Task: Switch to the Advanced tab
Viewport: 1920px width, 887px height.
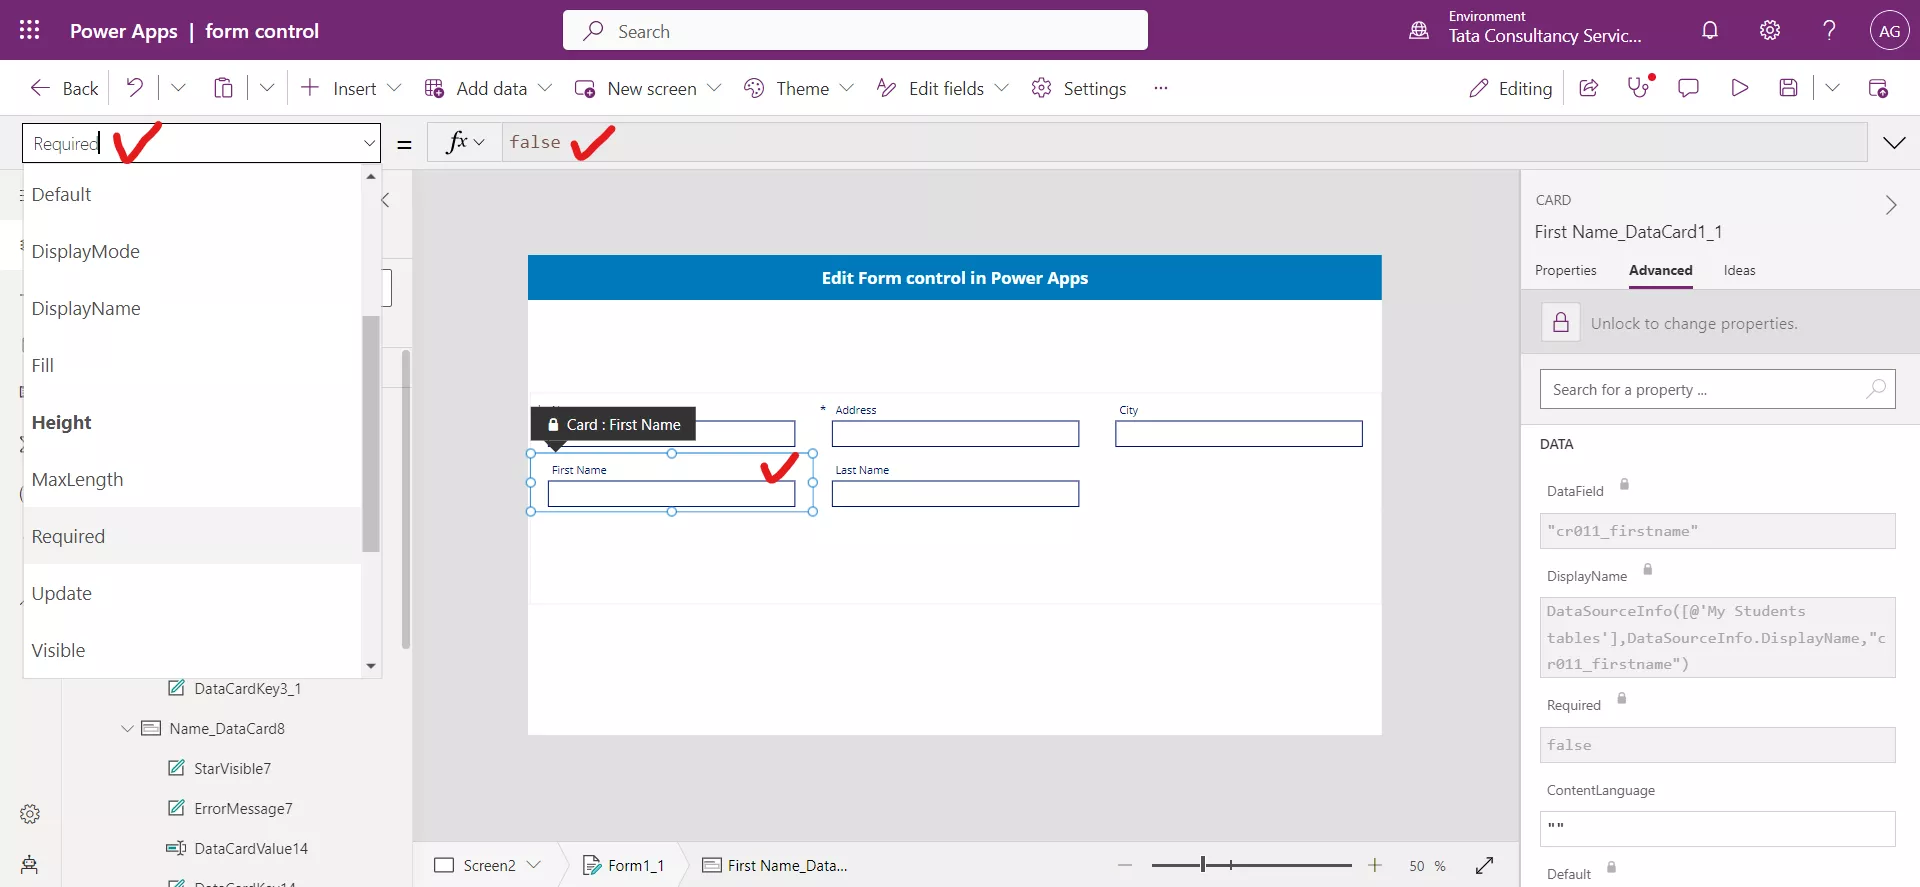Action: [x=1660, y=271]
